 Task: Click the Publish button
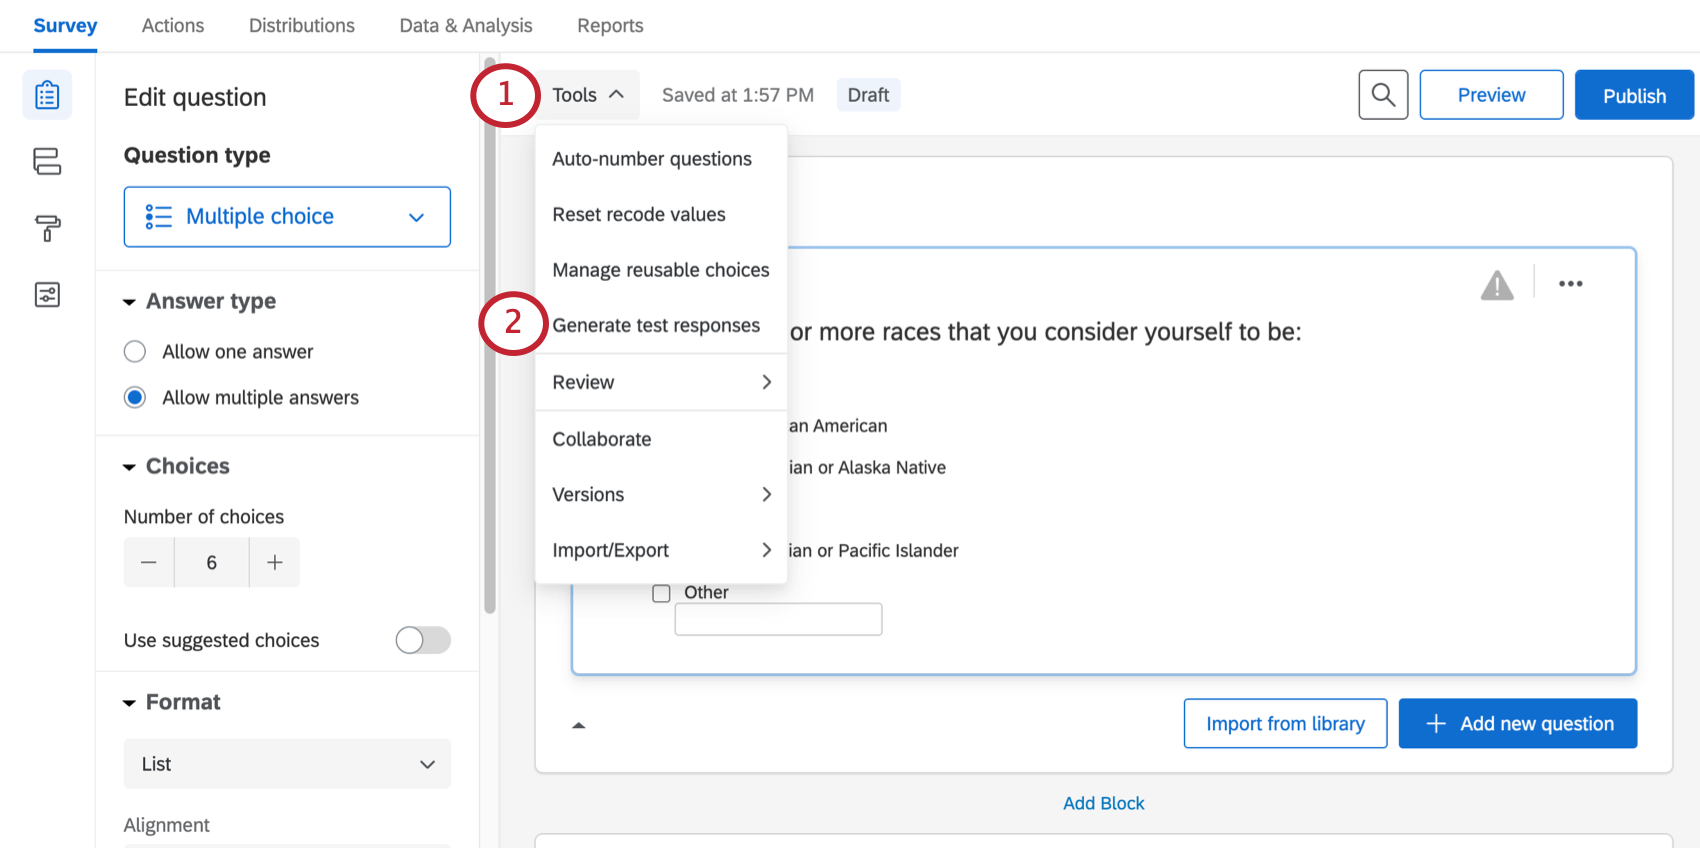click(1633, 96)
